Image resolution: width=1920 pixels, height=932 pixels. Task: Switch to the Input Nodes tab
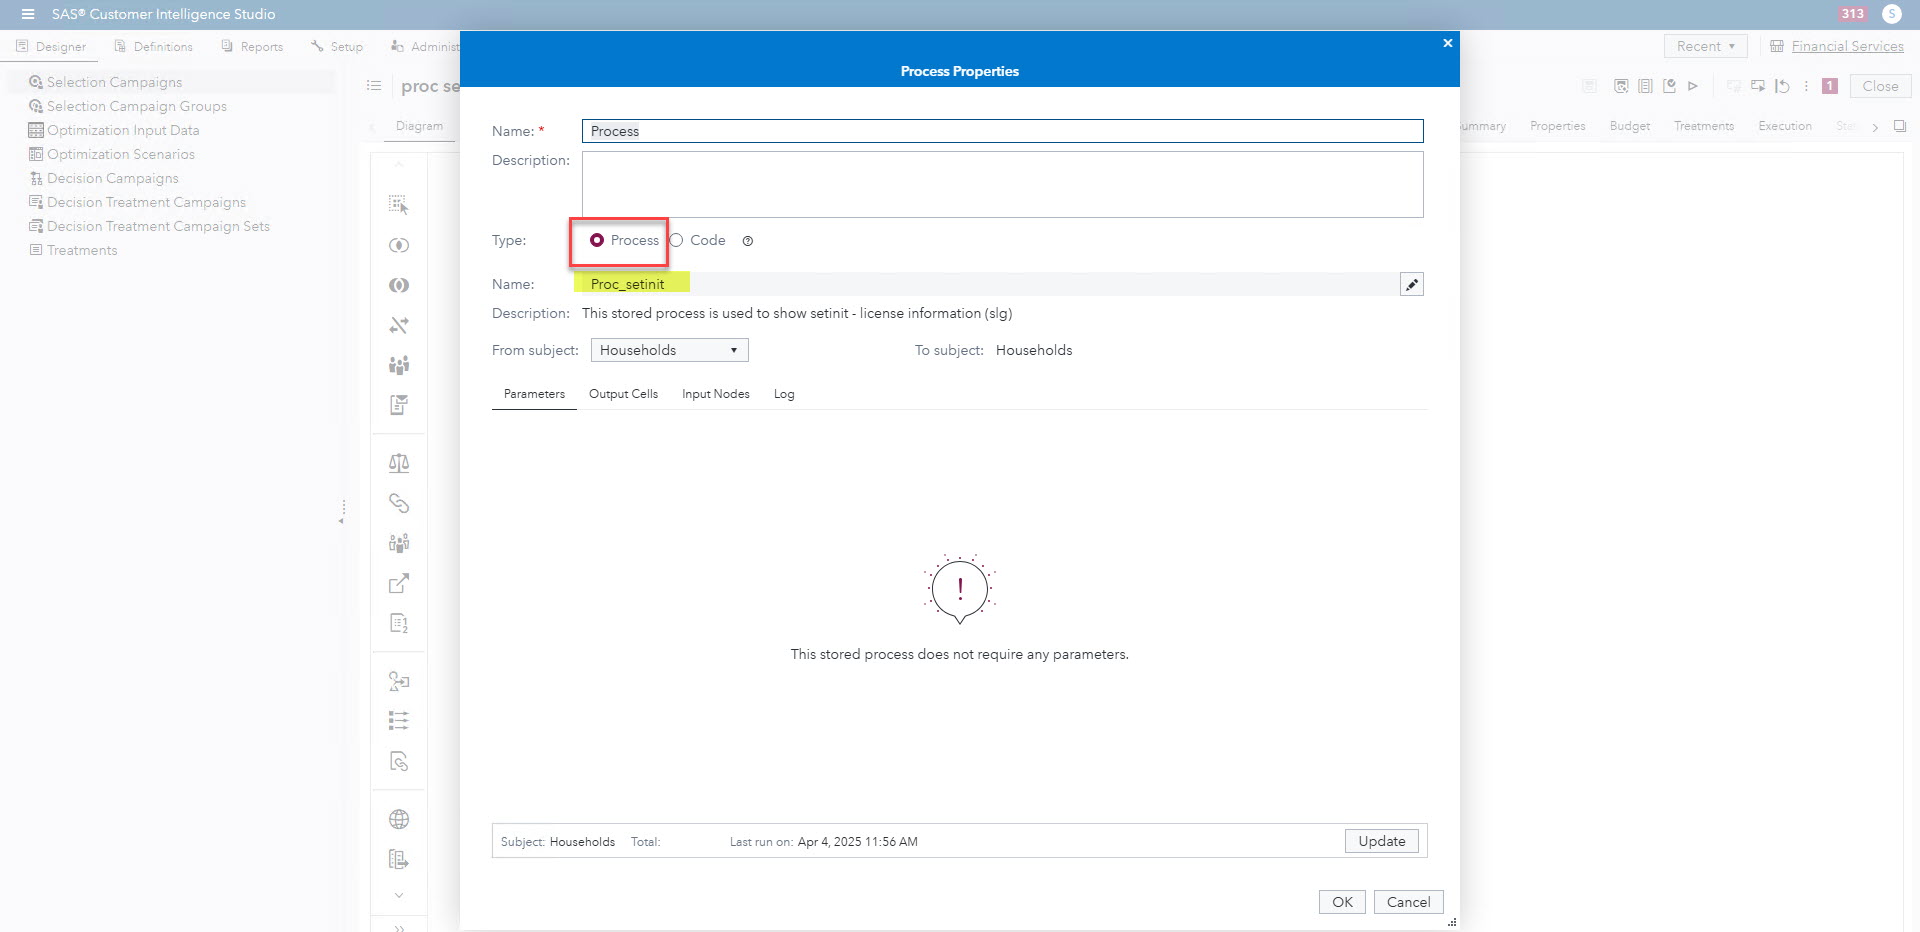[x=716, y=394]
